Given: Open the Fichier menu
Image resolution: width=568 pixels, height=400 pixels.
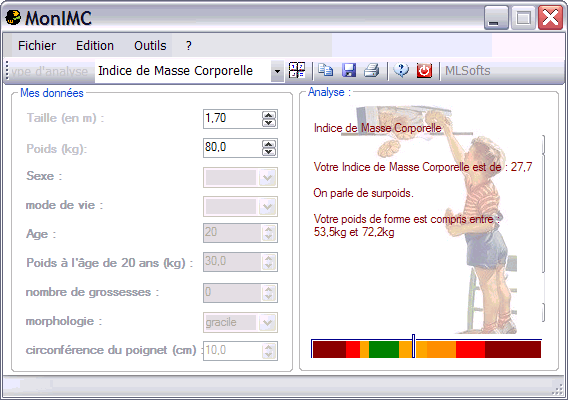Looking at the screenshot, I should (x=37, y=46).
